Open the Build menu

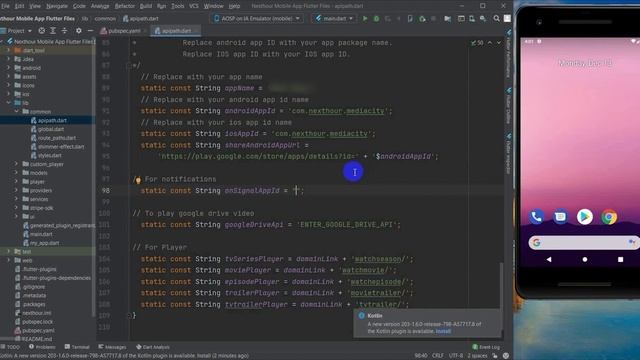pyautogui.click(x=146, y=6)
